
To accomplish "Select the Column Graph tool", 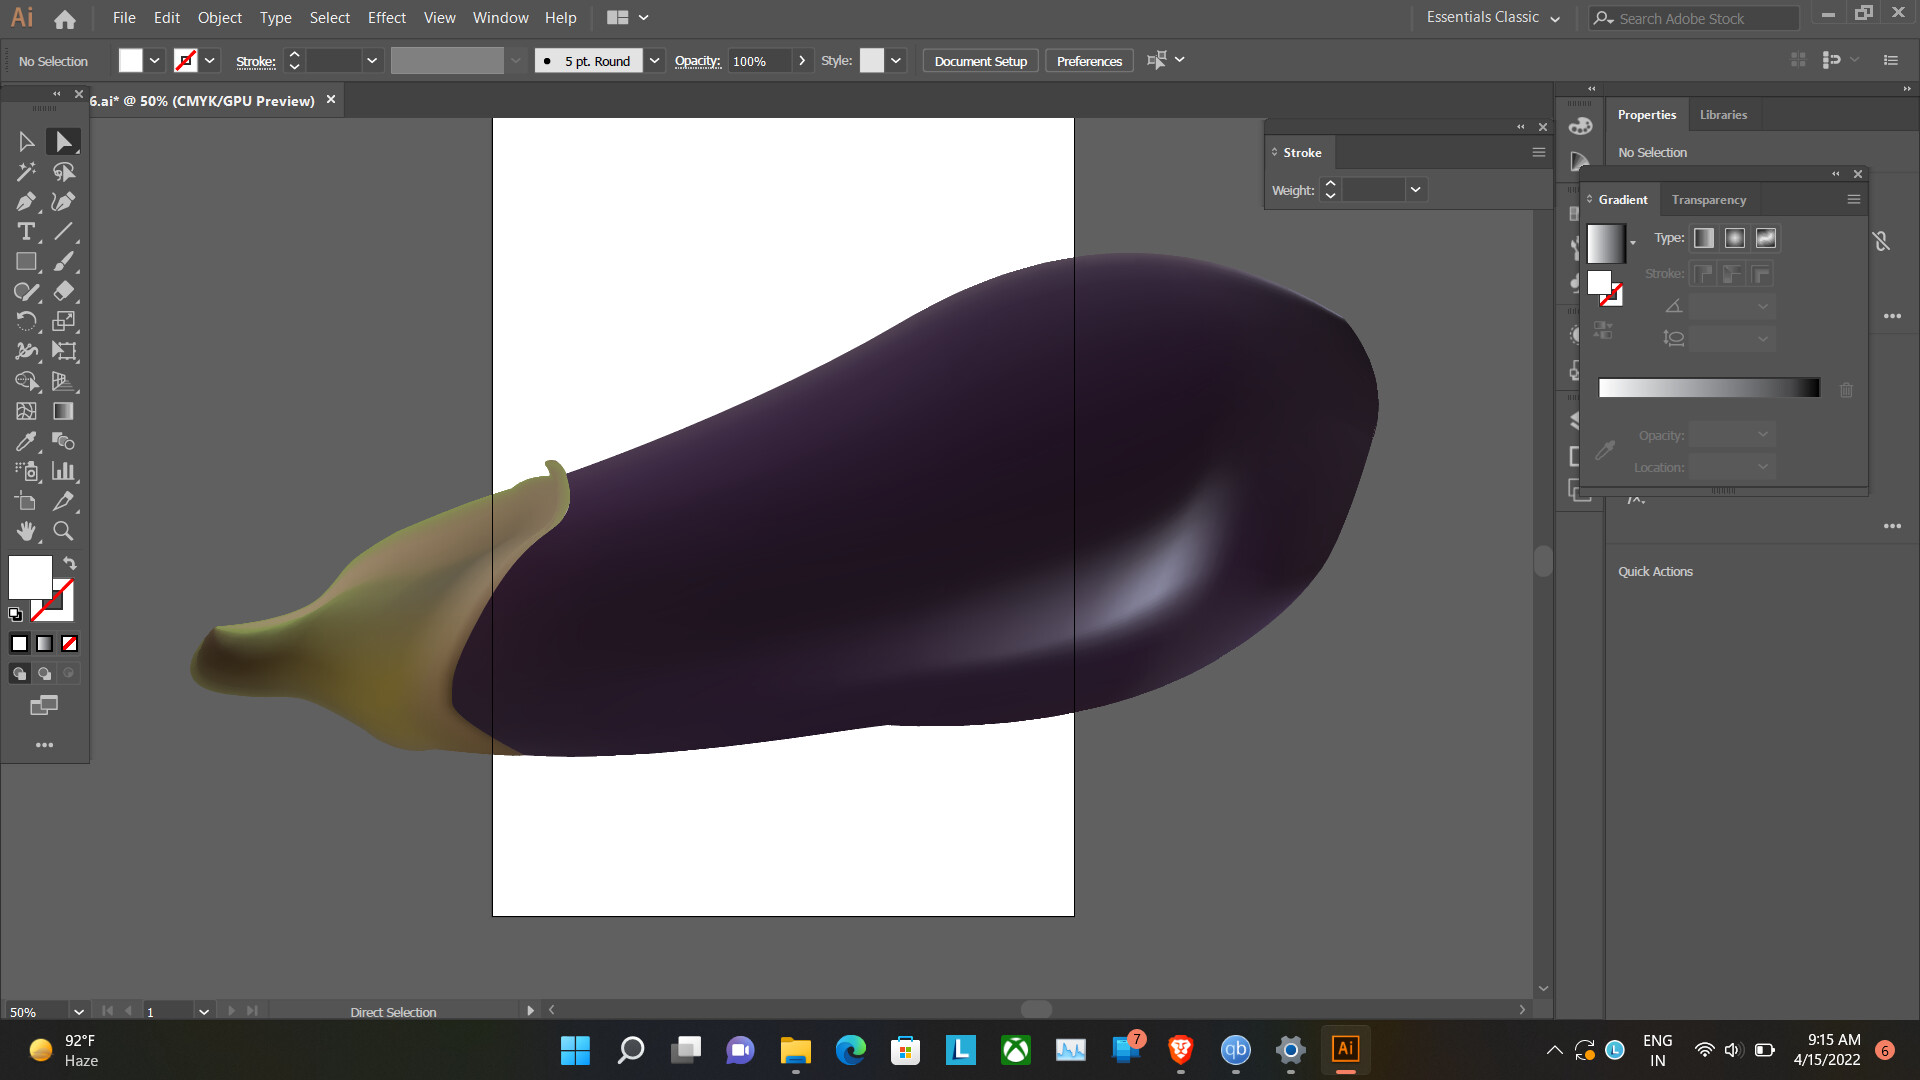I will pos(63,471).
